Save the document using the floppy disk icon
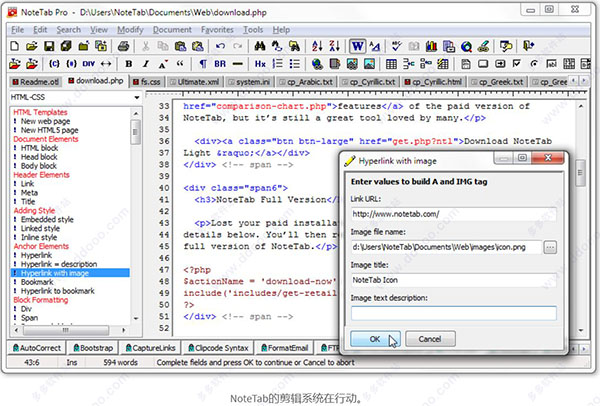600x406 pixels. coord(49,46)
